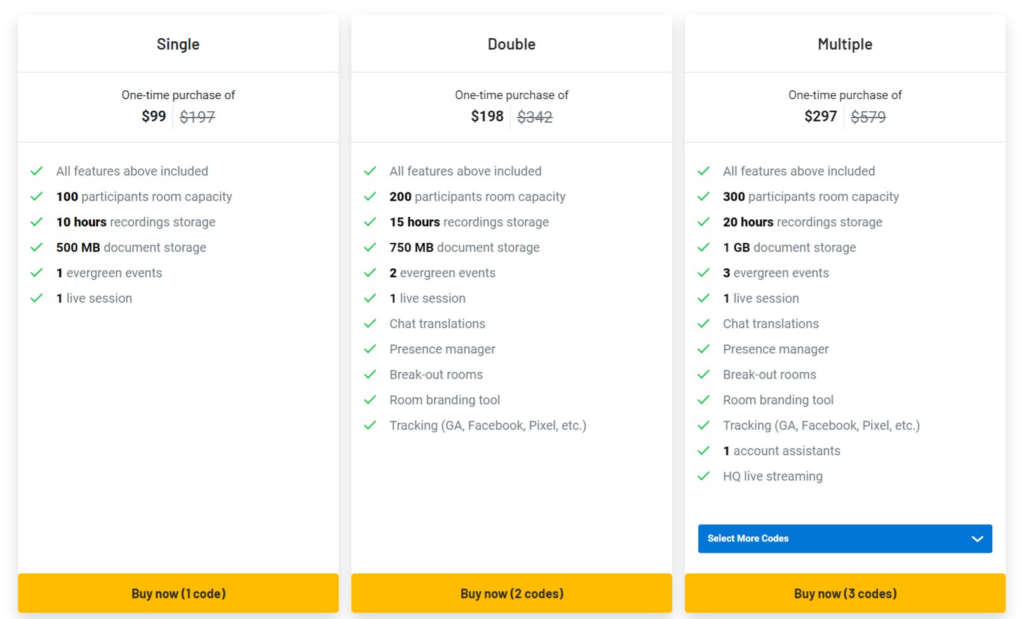1024x619 pixels.
Task: Click Buy now (1 code) button
Action: [x=178, y=593]
